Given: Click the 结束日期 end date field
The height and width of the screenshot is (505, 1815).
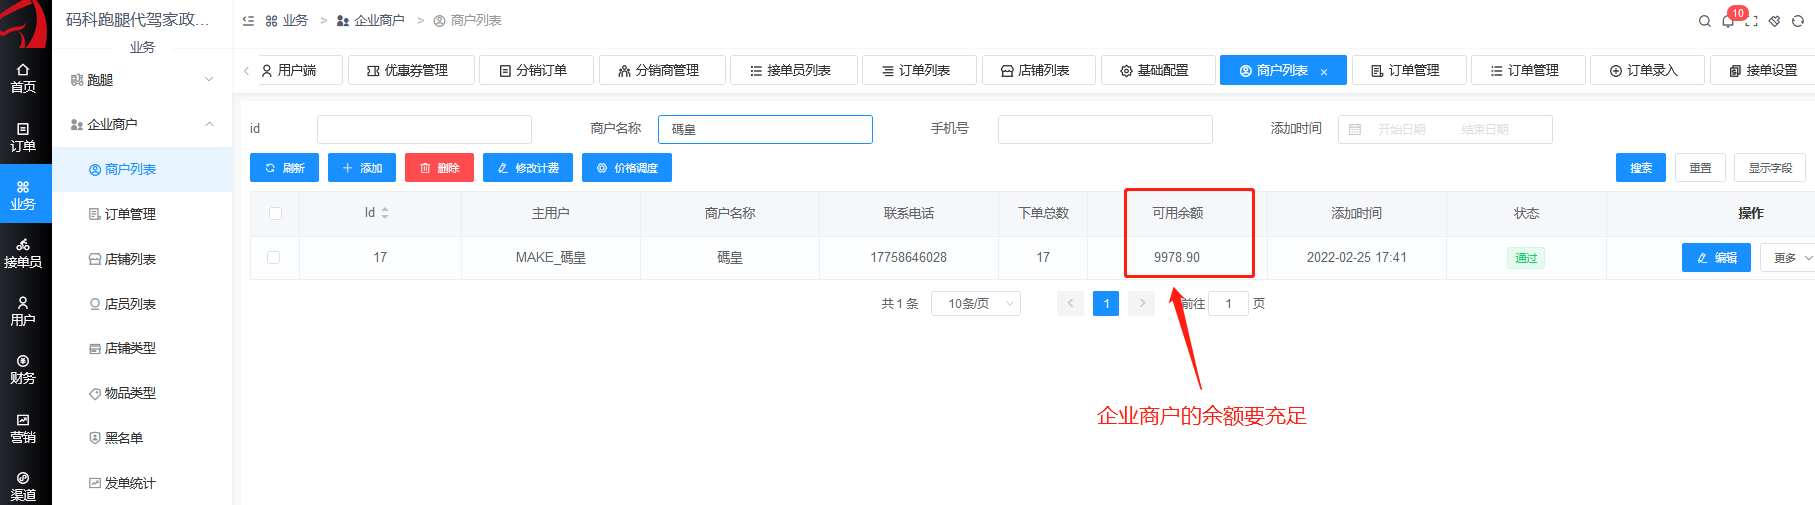Looking at the screenshot, I should point(1484,129).
